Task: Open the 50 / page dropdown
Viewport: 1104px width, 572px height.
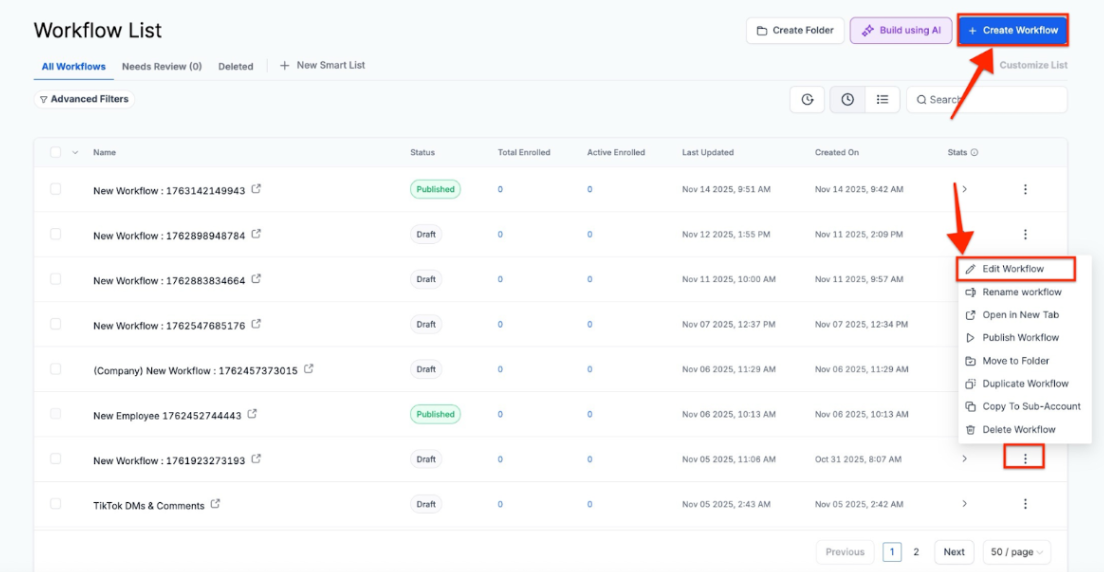Action: 1016,552
